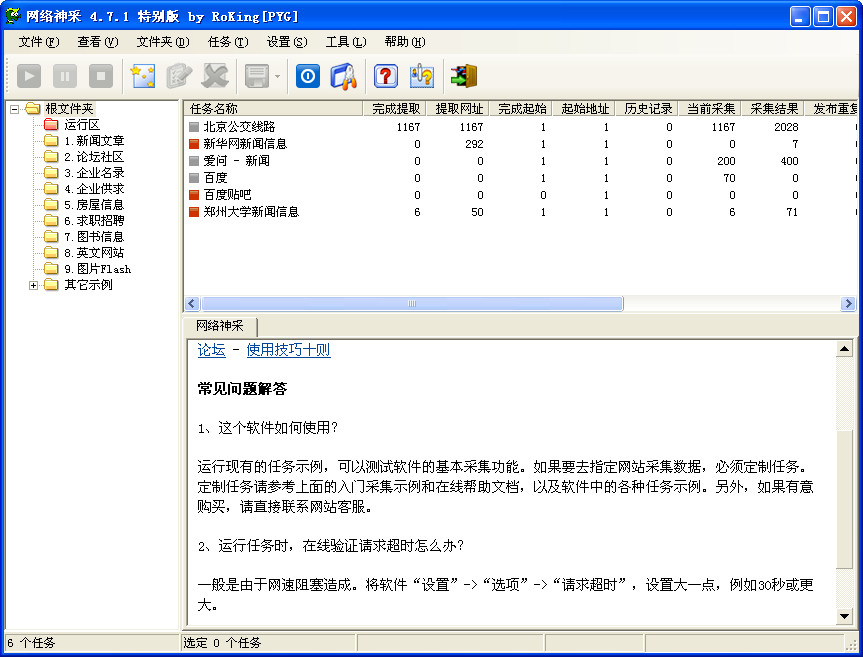Image resolution: width=863 pixels, height=657 pixels.
Task: Click the 论坛 hyperlink
Action: pyautogui.click(x=210, y=350)
